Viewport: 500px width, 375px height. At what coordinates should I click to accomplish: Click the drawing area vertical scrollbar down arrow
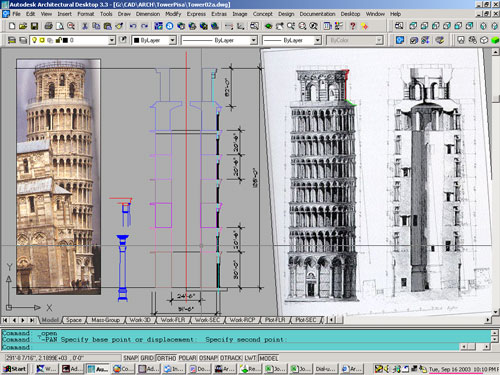point(496,312)
